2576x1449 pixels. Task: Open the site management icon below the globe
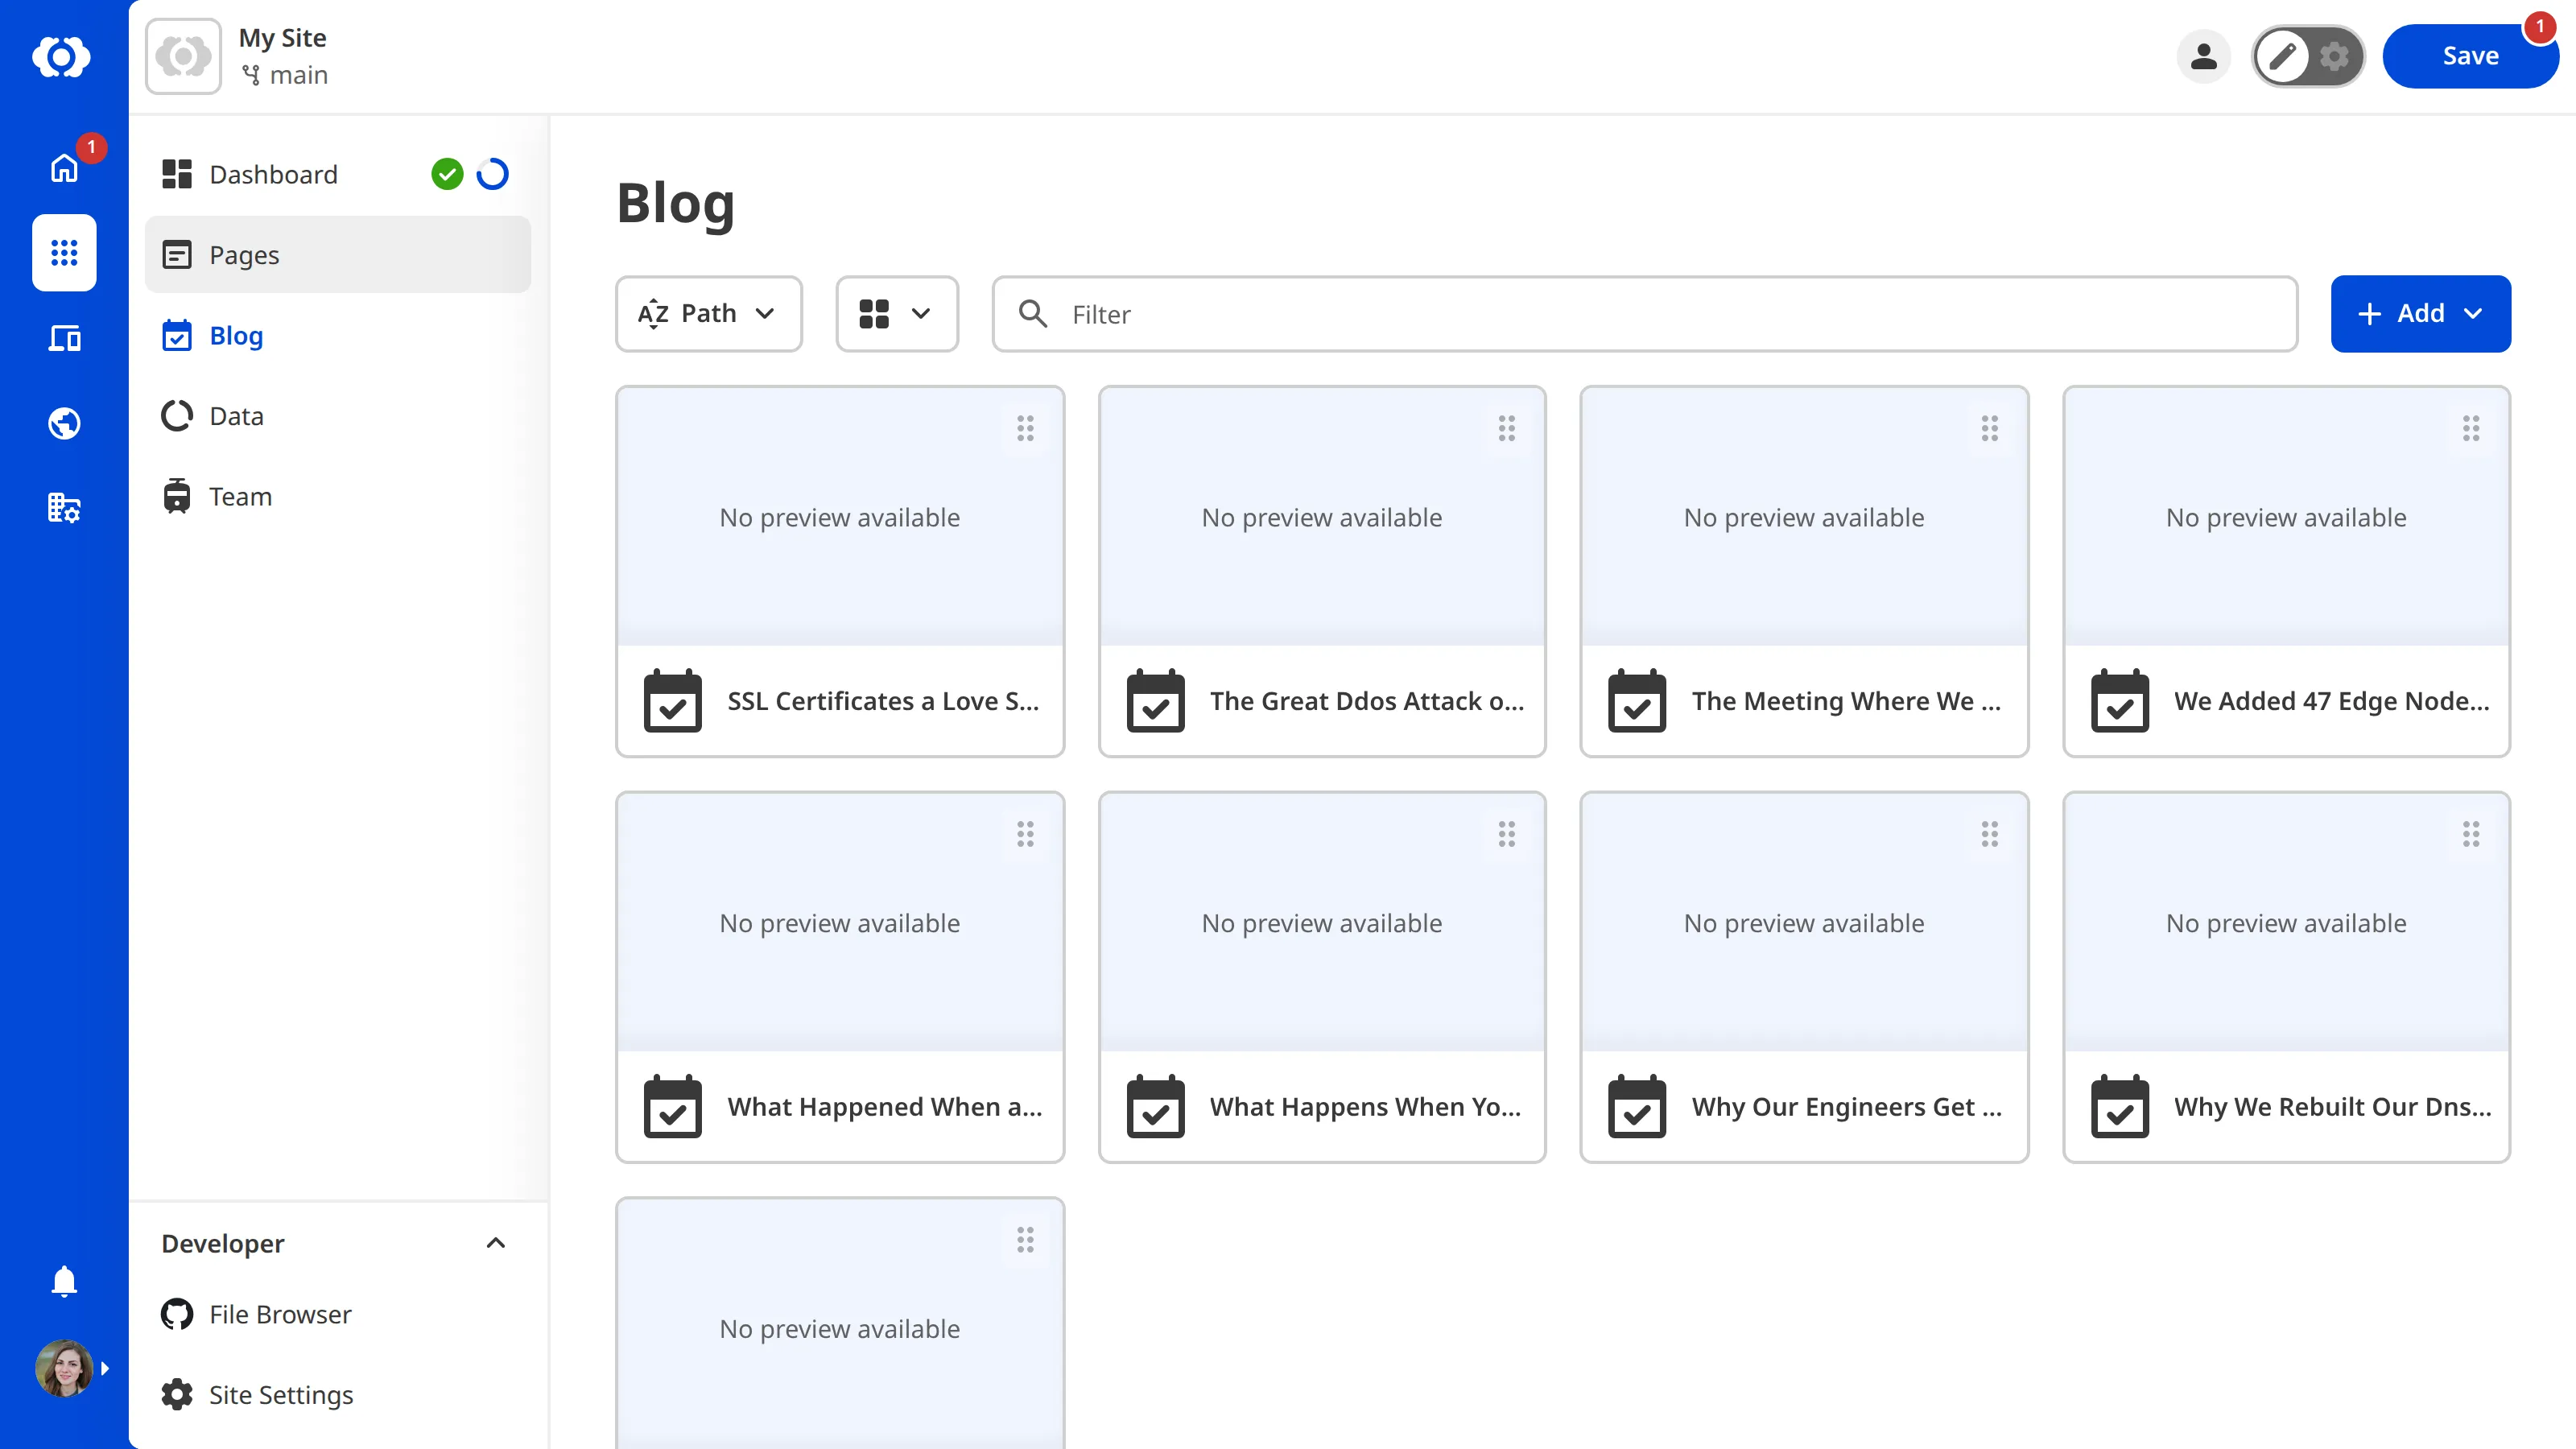click(63, 507)
